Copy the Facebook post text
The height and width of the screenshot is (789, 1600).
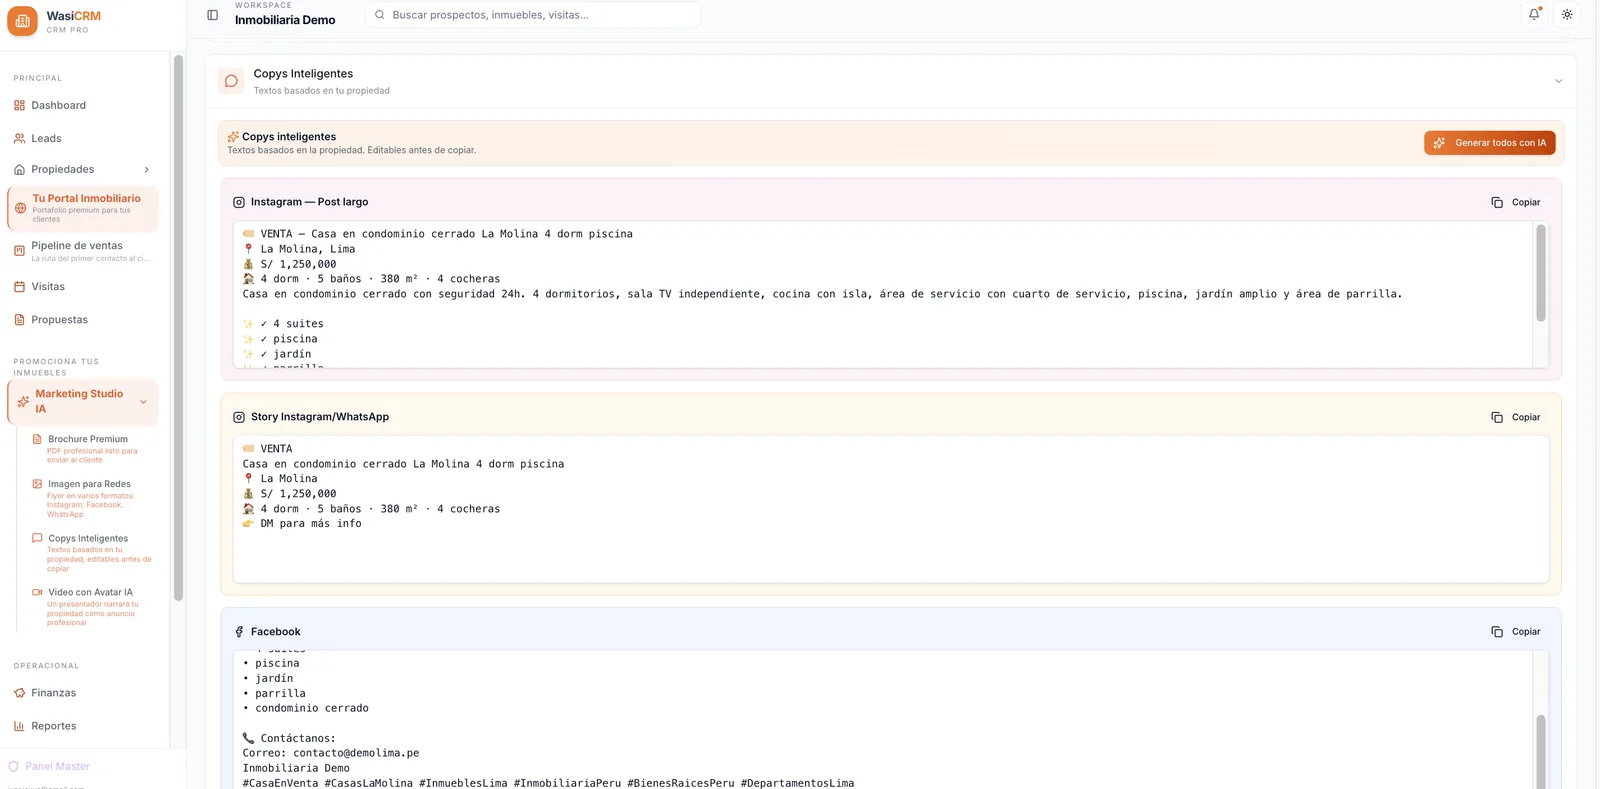coord(1516,632)
